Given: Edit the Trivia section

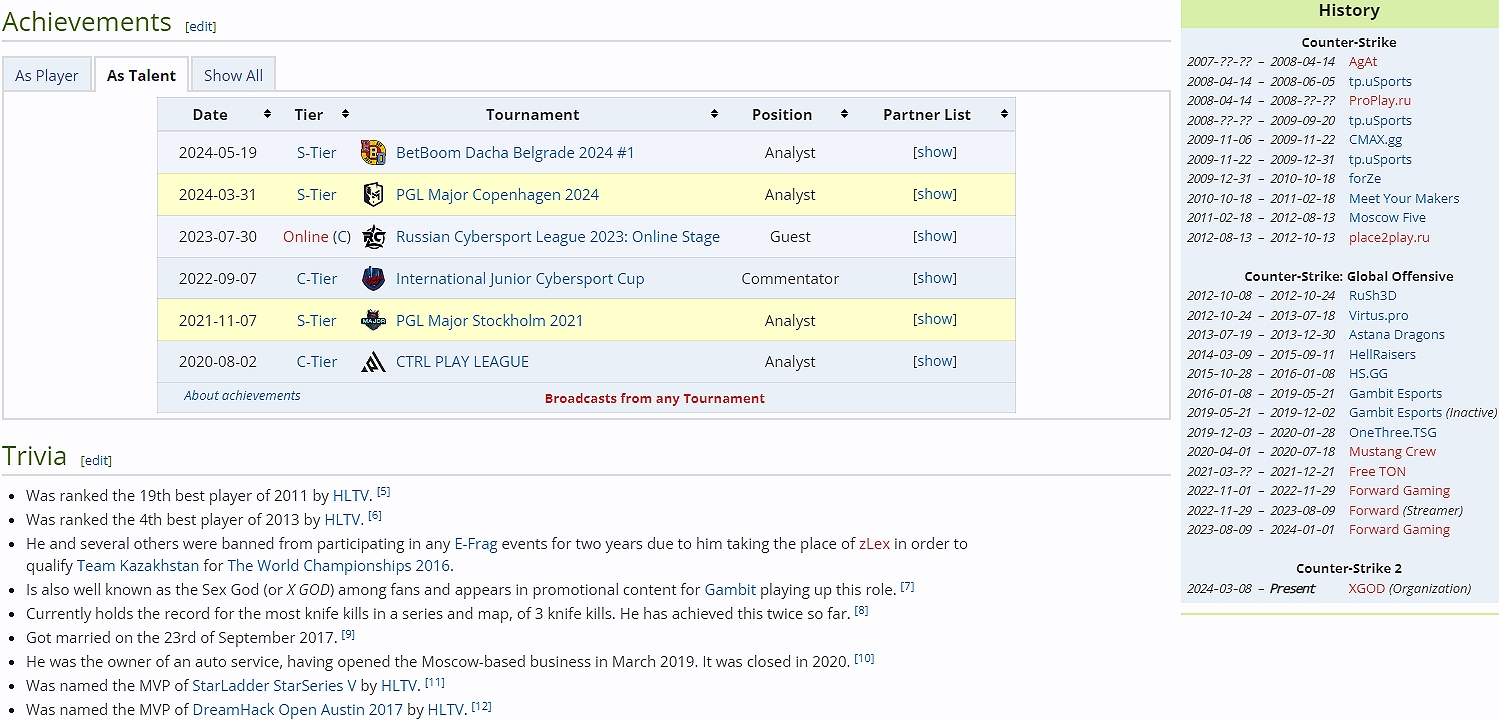Looking at the screenshot, I should pos(96,461).
